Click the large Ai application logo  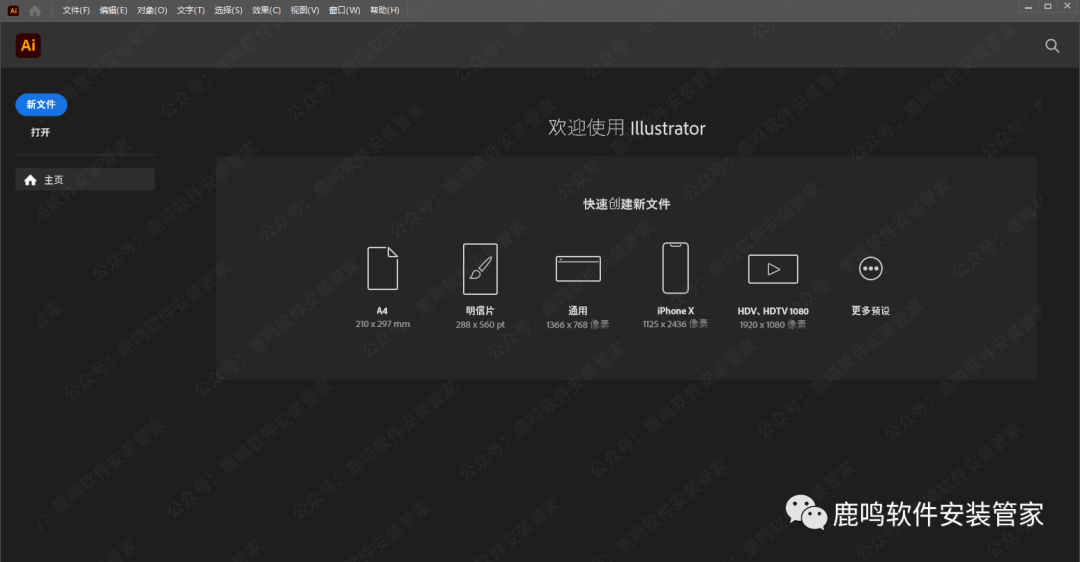click(x=28, y=45)
